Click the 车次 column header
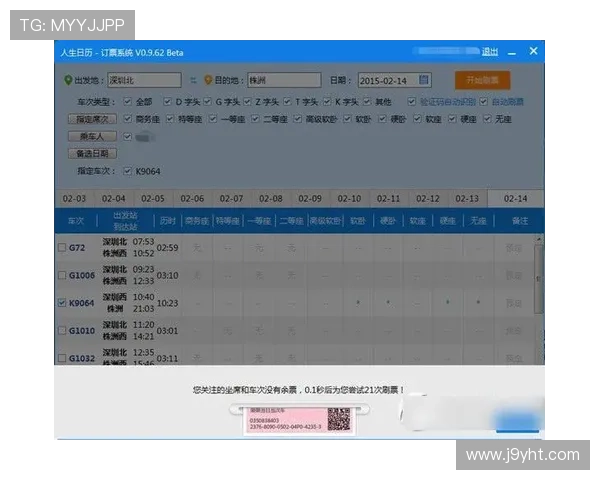Screen dimensions: 600x480 tap(76, 221)
